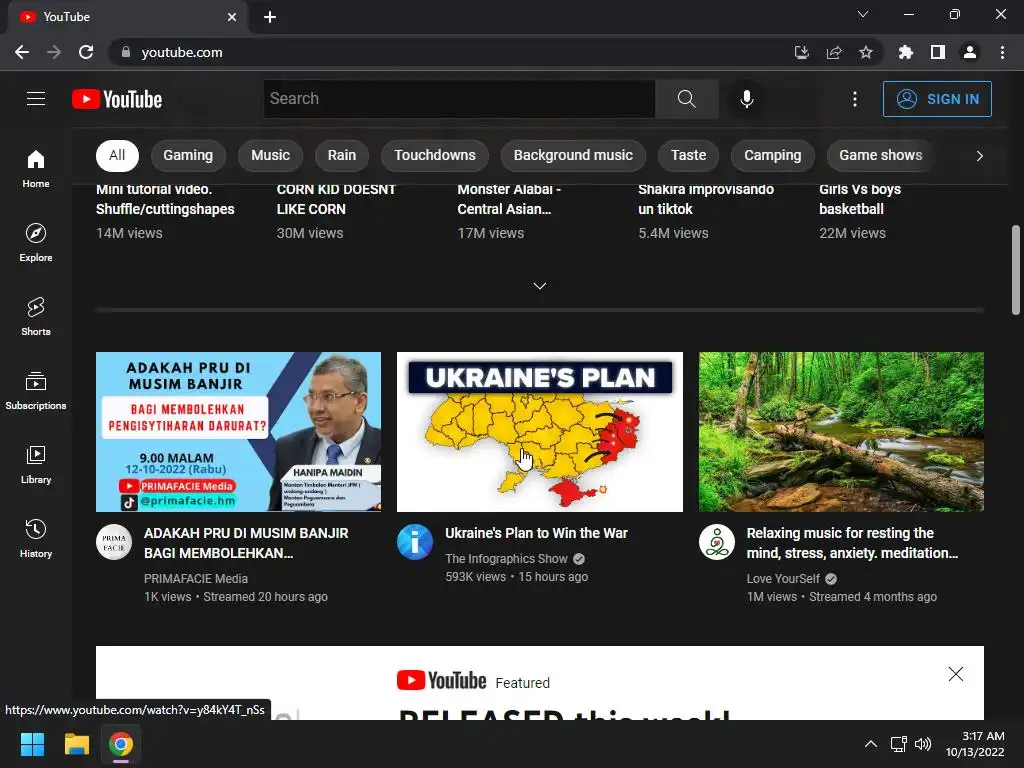
Task: Open The Infographics Show channel name
Action: 506,558
